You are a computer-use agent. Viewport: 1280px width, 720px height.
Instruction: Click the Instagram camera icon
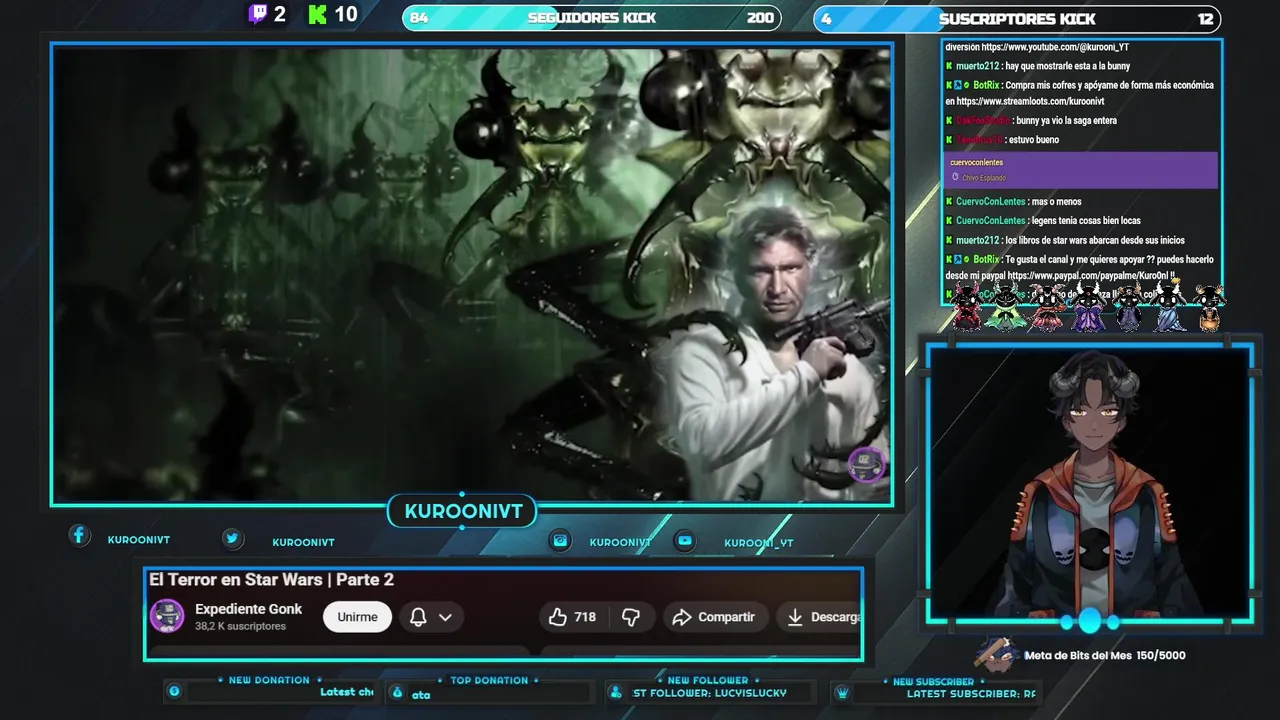pyautogui.click(x=561, y=540)
